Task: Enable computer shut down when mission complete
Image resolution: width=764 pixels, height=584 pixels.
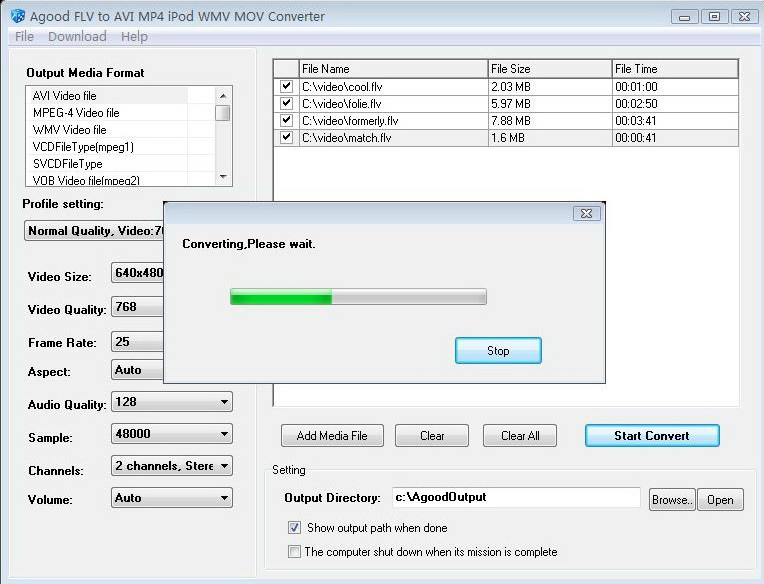Action: coord(294,551)
